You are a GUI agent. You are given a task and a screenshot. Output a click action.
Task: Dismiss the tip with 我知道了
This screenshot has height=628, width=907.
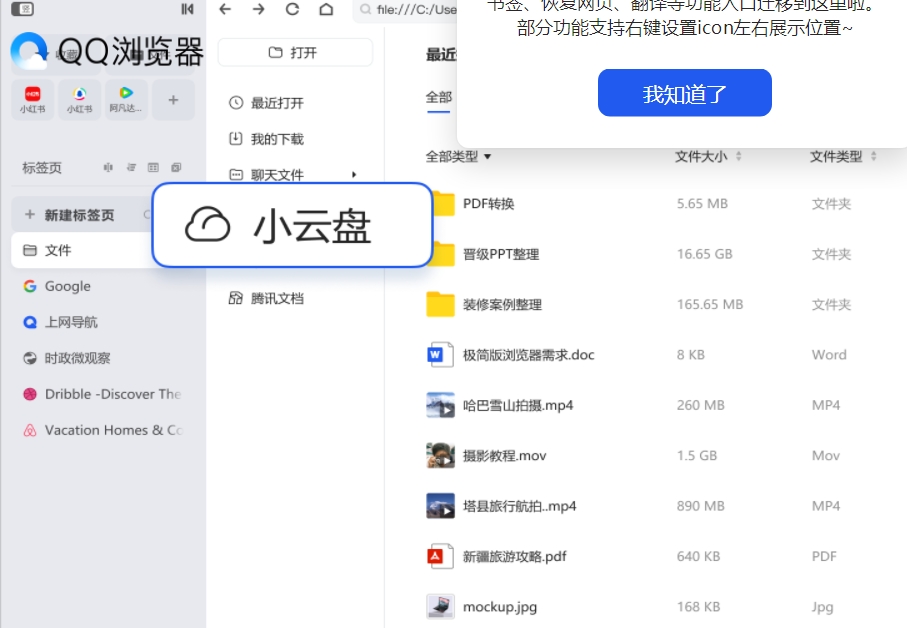[684, 93]
